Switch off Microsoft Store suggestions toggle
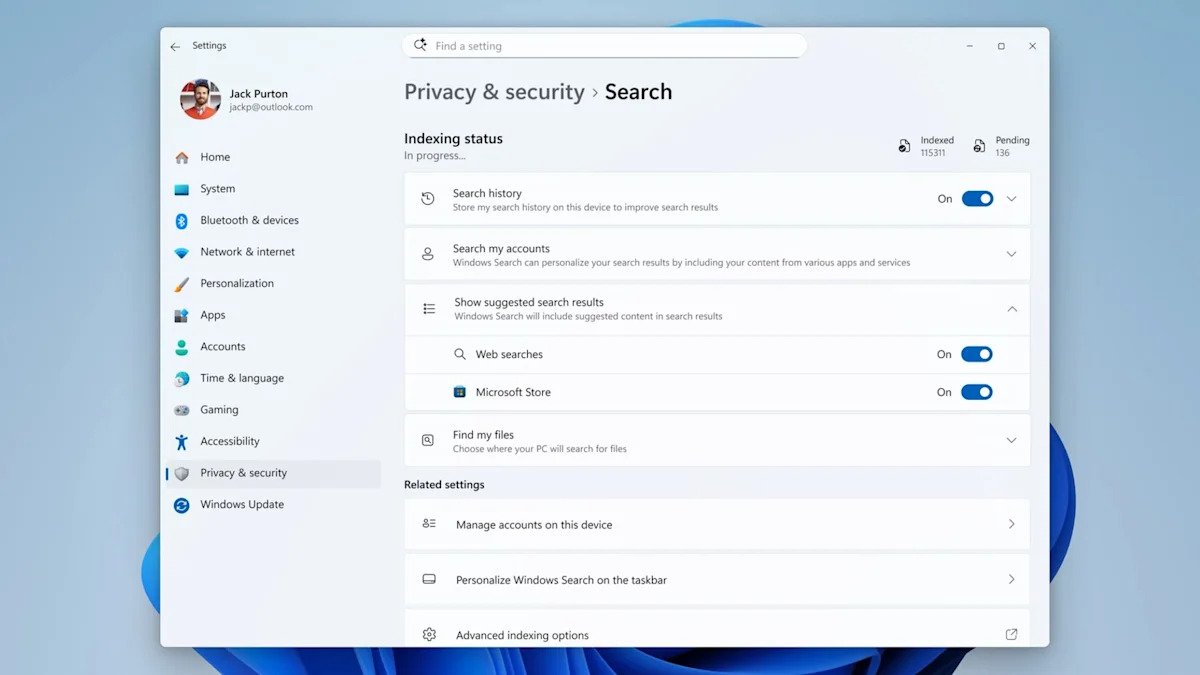The height and width of the screenshot is (675, 1200). [977, 392]
